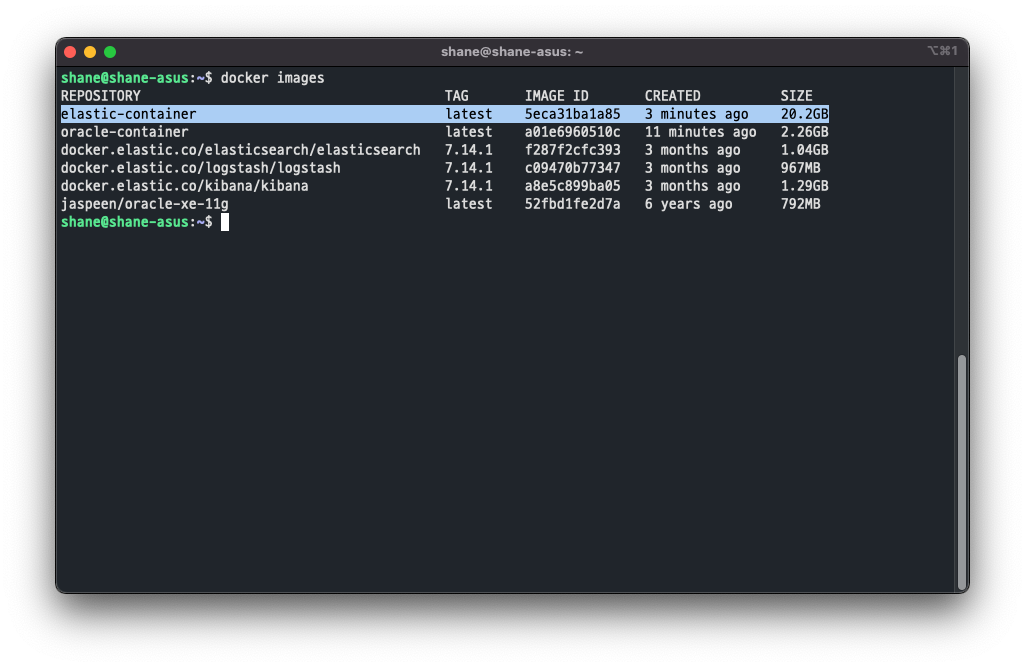Click the 7.14.1 tag of elasticsearch
Image resolution: width=1025 pixels, height=667 pixels.
[469, 150]
